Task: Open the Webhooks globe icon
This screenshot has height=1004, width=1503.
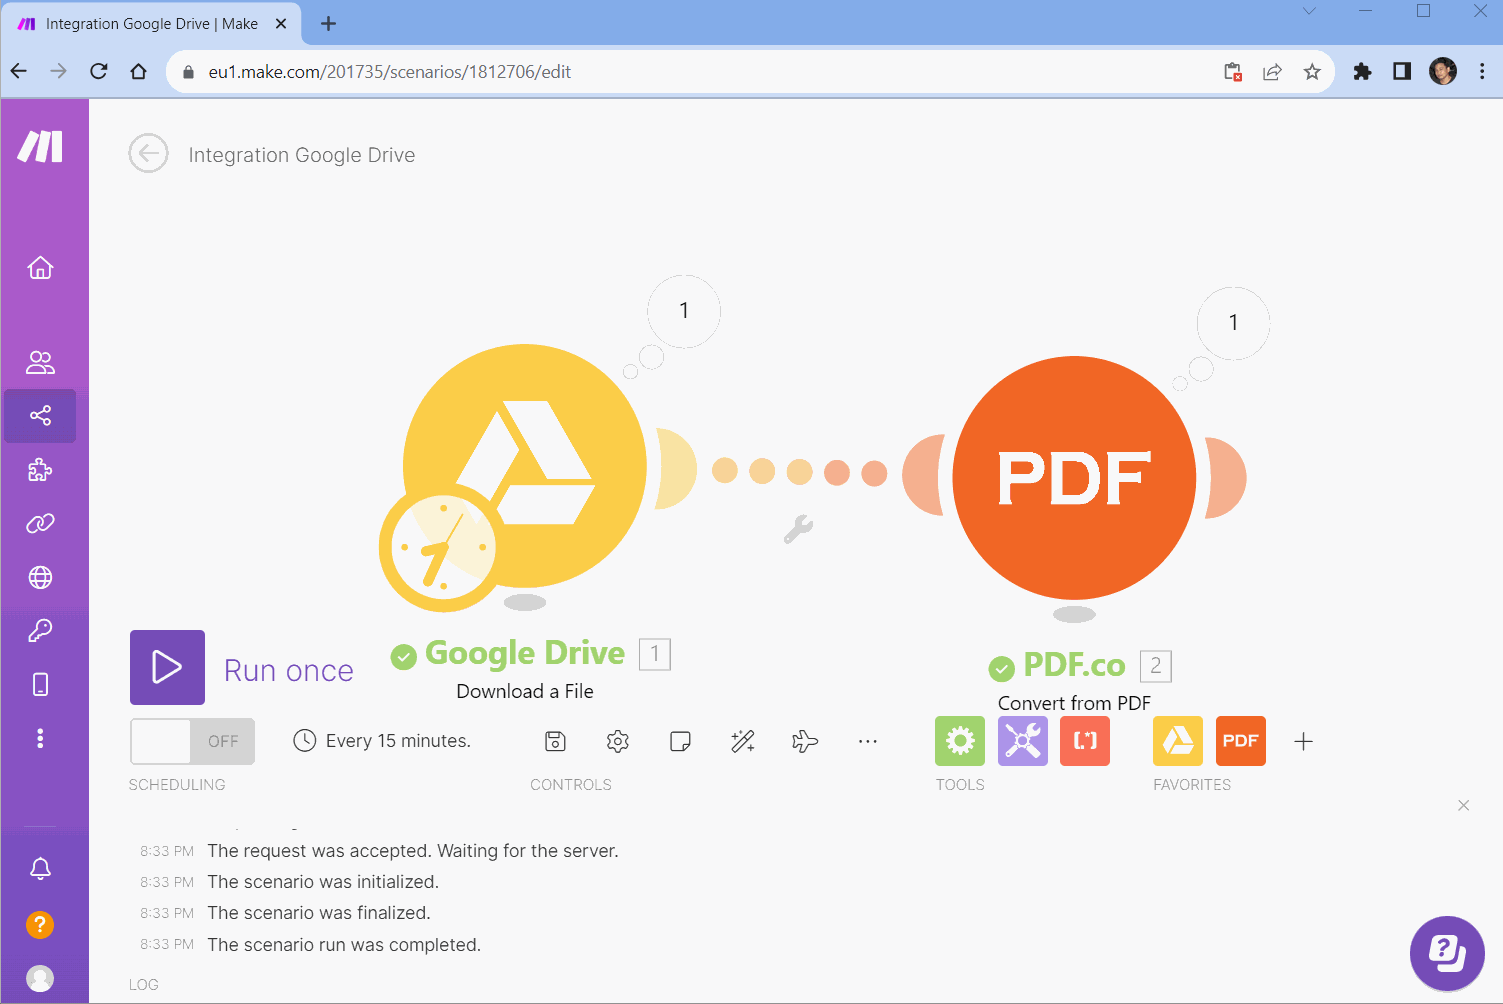Action: coord(40,577)
